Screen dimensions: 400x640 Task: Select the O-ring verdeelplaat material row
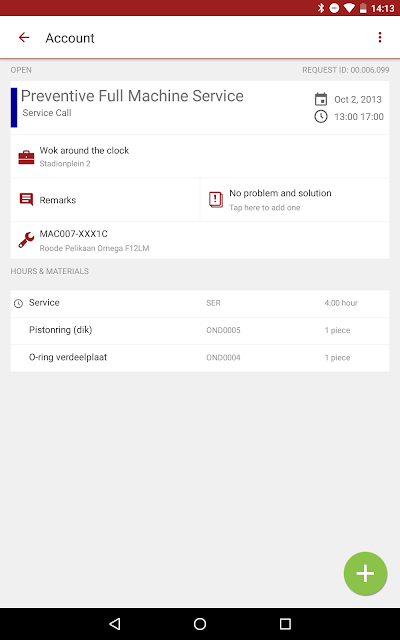[x=200, y=358]
